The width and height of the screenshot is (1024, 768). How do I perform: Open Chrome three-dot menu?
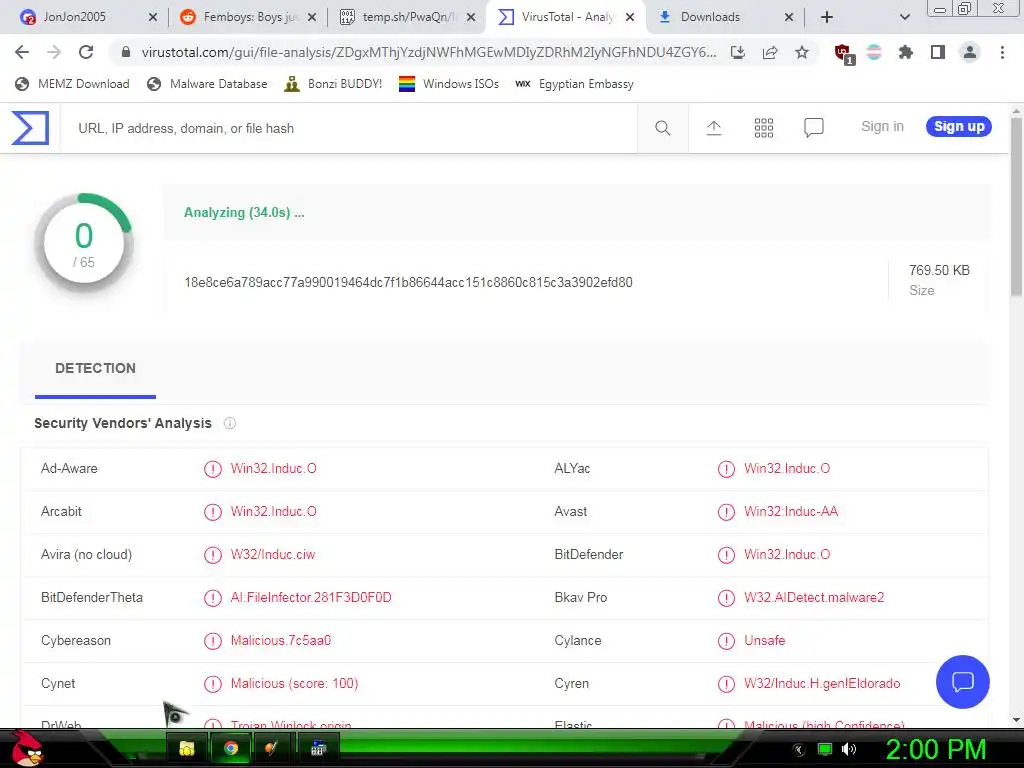coord(1002,52)
